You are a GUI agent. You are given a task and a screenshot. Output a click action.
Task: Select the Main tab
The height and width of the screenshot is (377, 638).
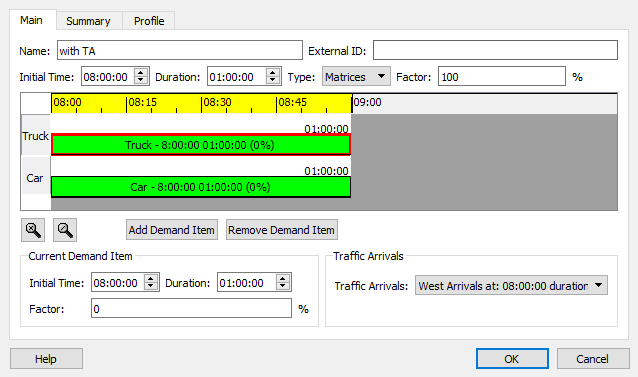32,20
